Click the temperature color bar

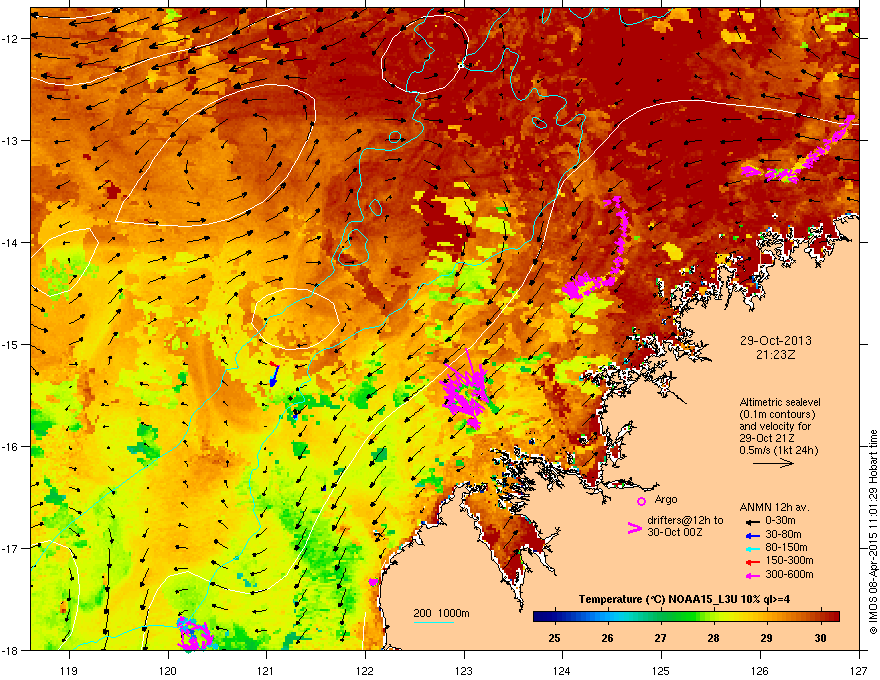coord(686,617)
